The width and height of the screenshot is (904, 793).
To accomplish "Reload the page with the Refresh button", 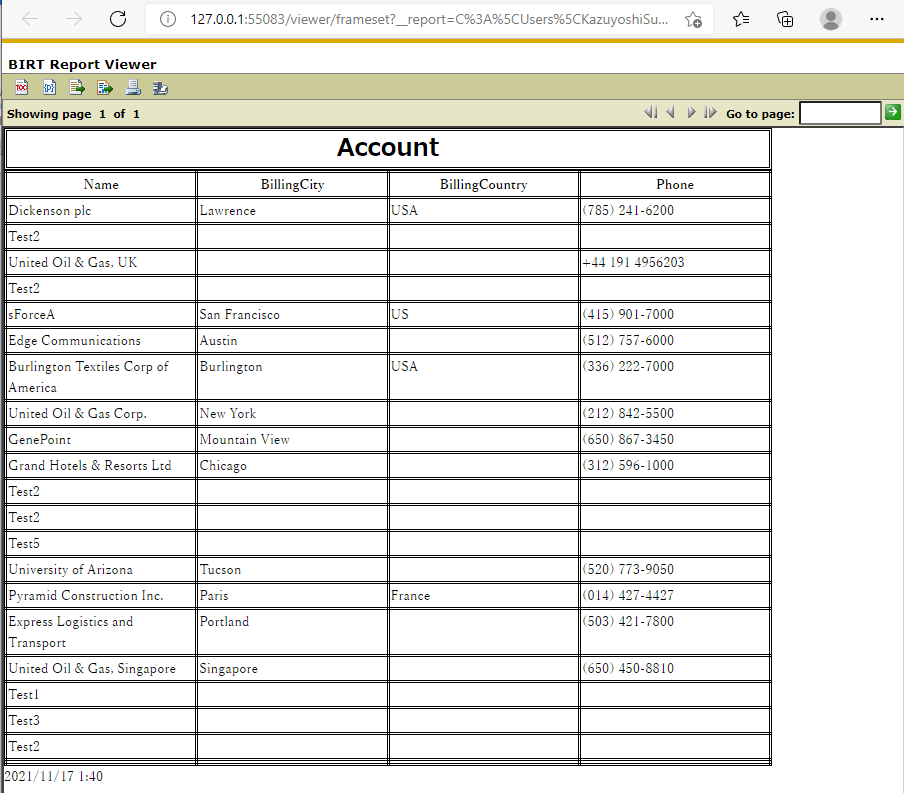I will (118, 19).
